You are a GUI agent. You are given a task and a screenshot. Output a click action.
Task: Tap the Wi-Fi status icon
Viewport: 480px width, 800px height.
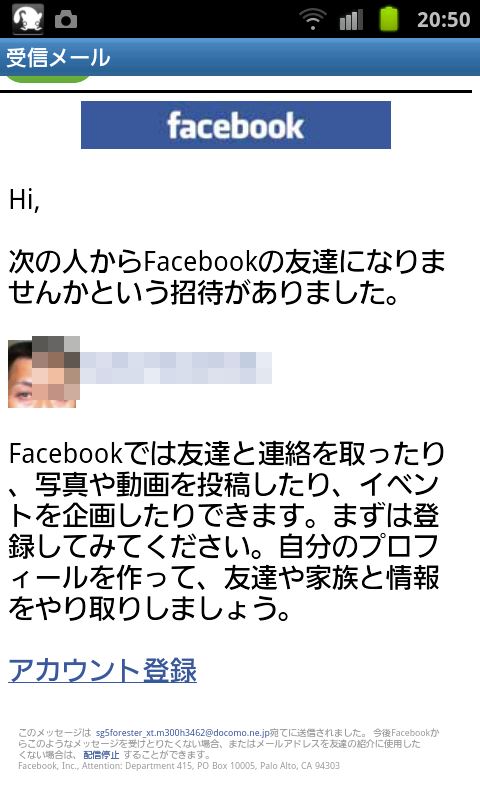313,19
